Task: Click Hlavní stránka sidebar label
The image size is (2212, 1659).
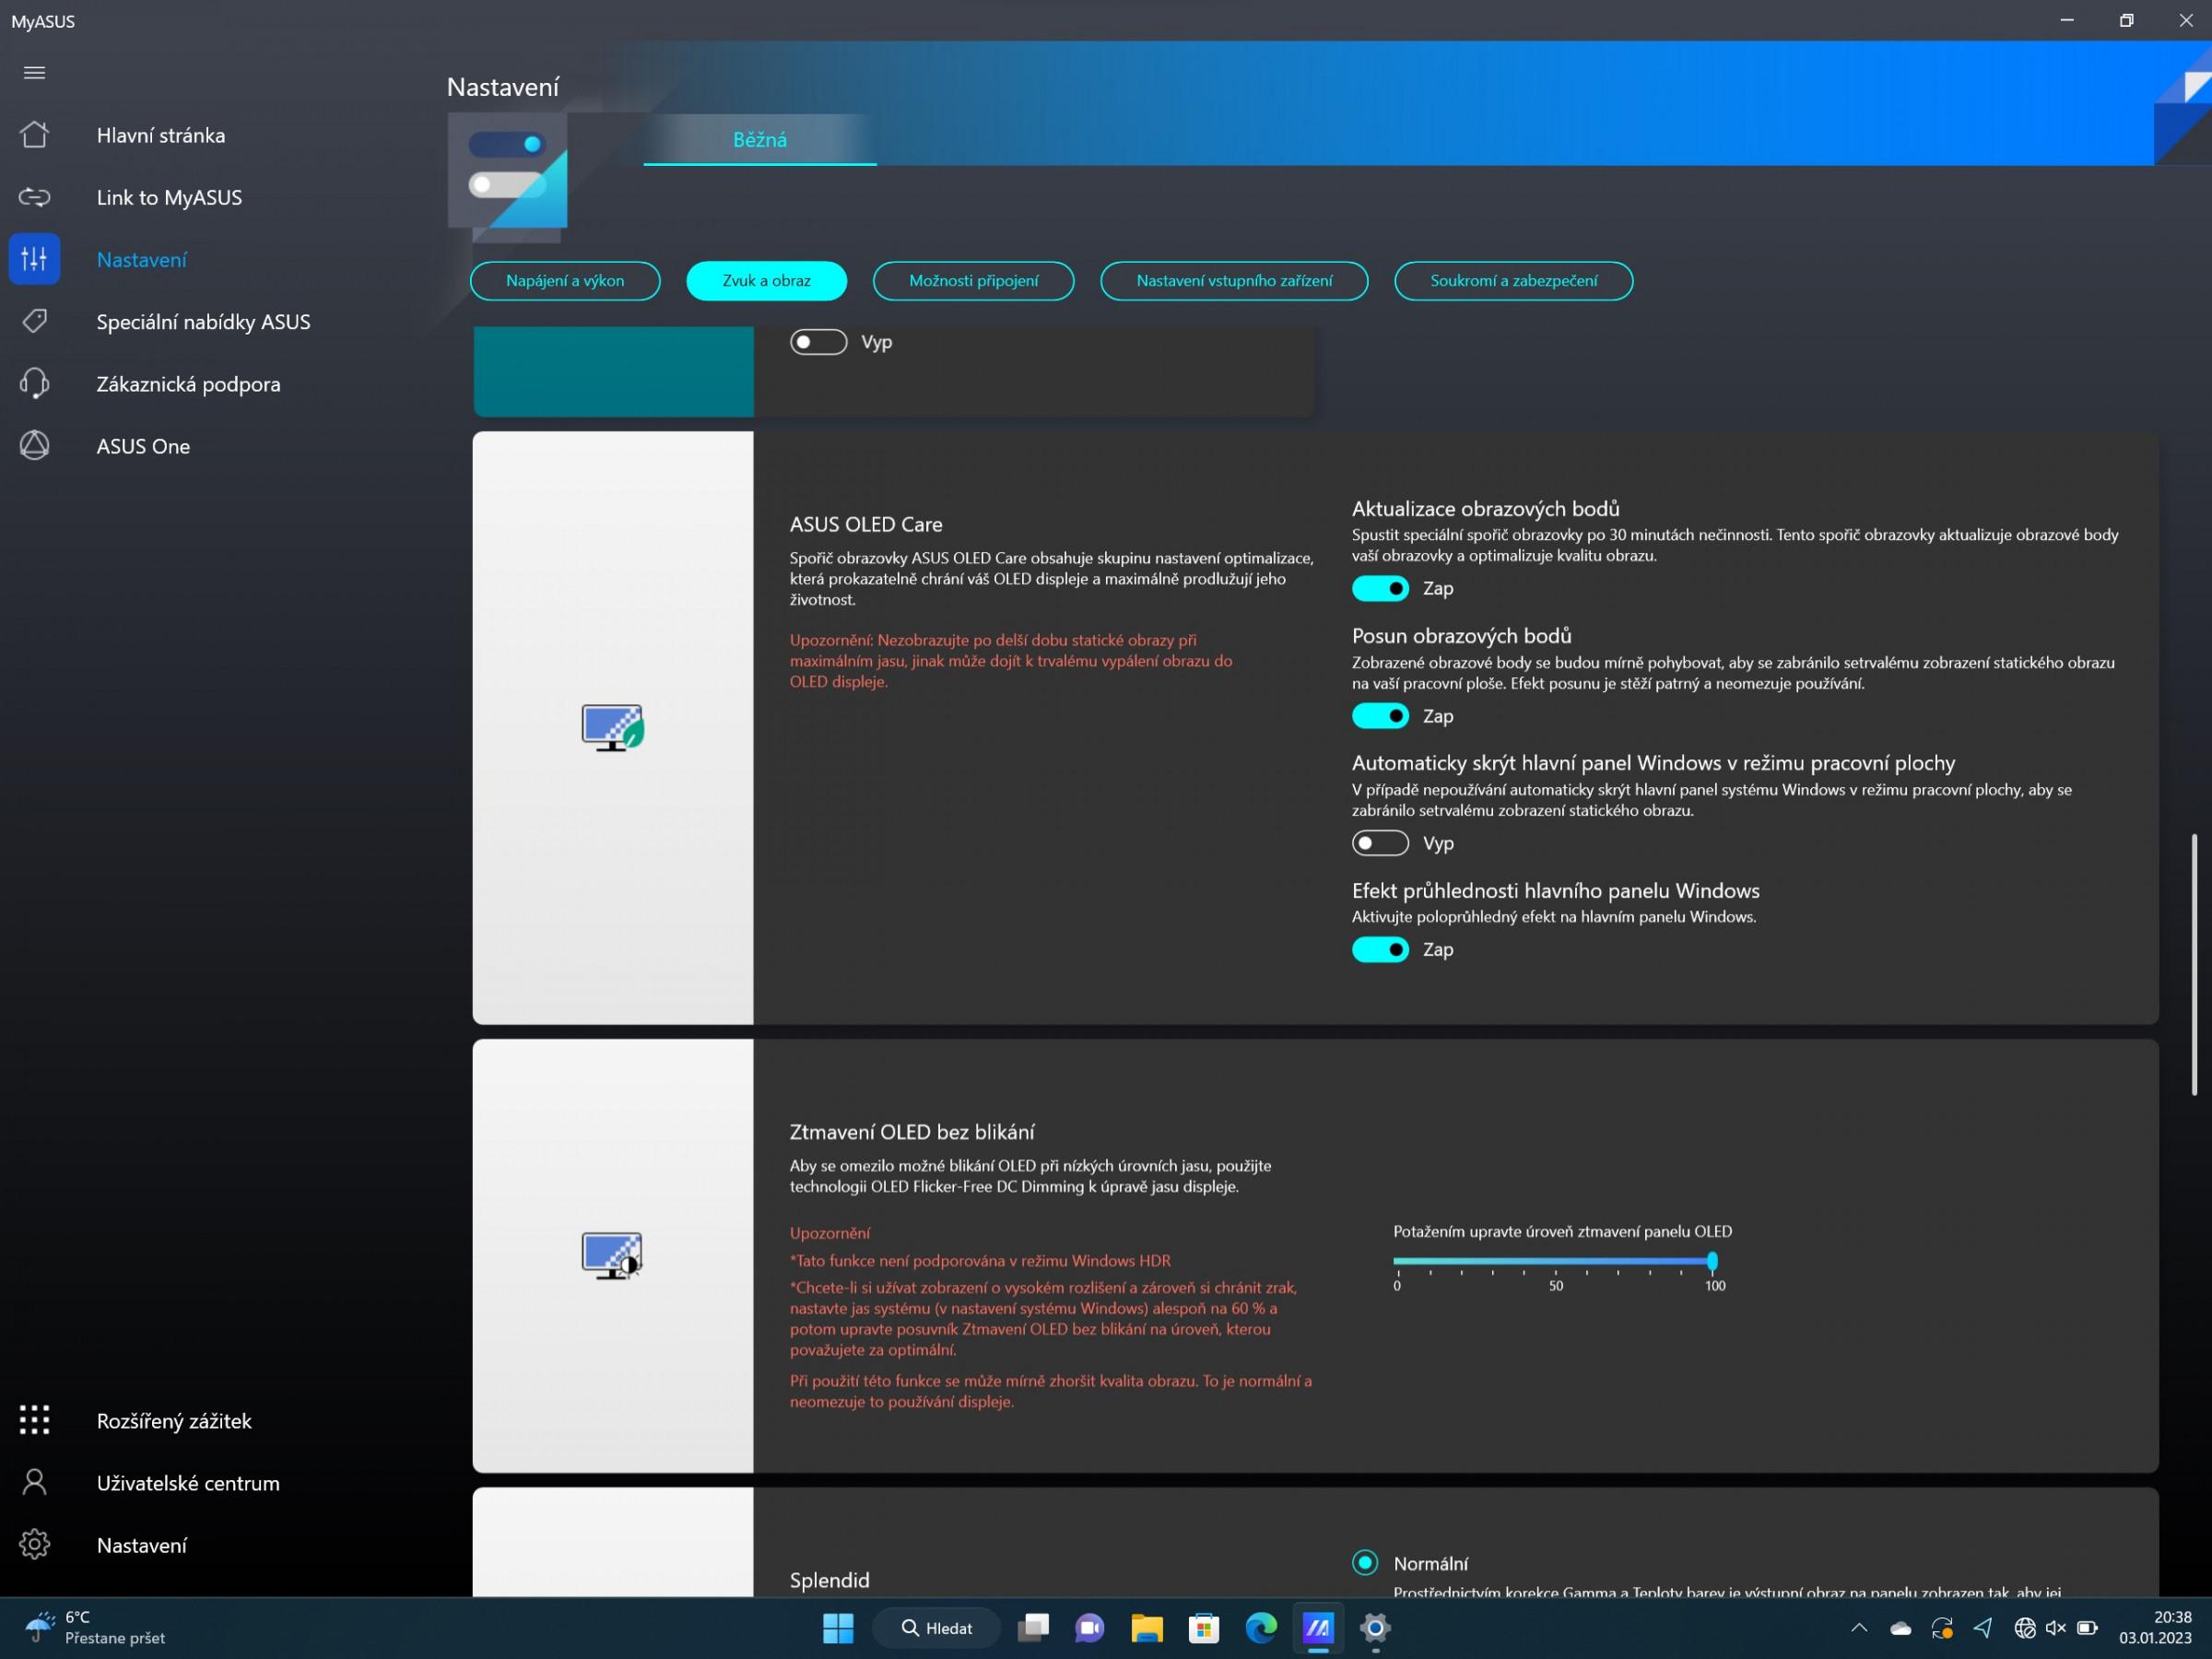Action: pyautogui.click(x=161, y=135)
